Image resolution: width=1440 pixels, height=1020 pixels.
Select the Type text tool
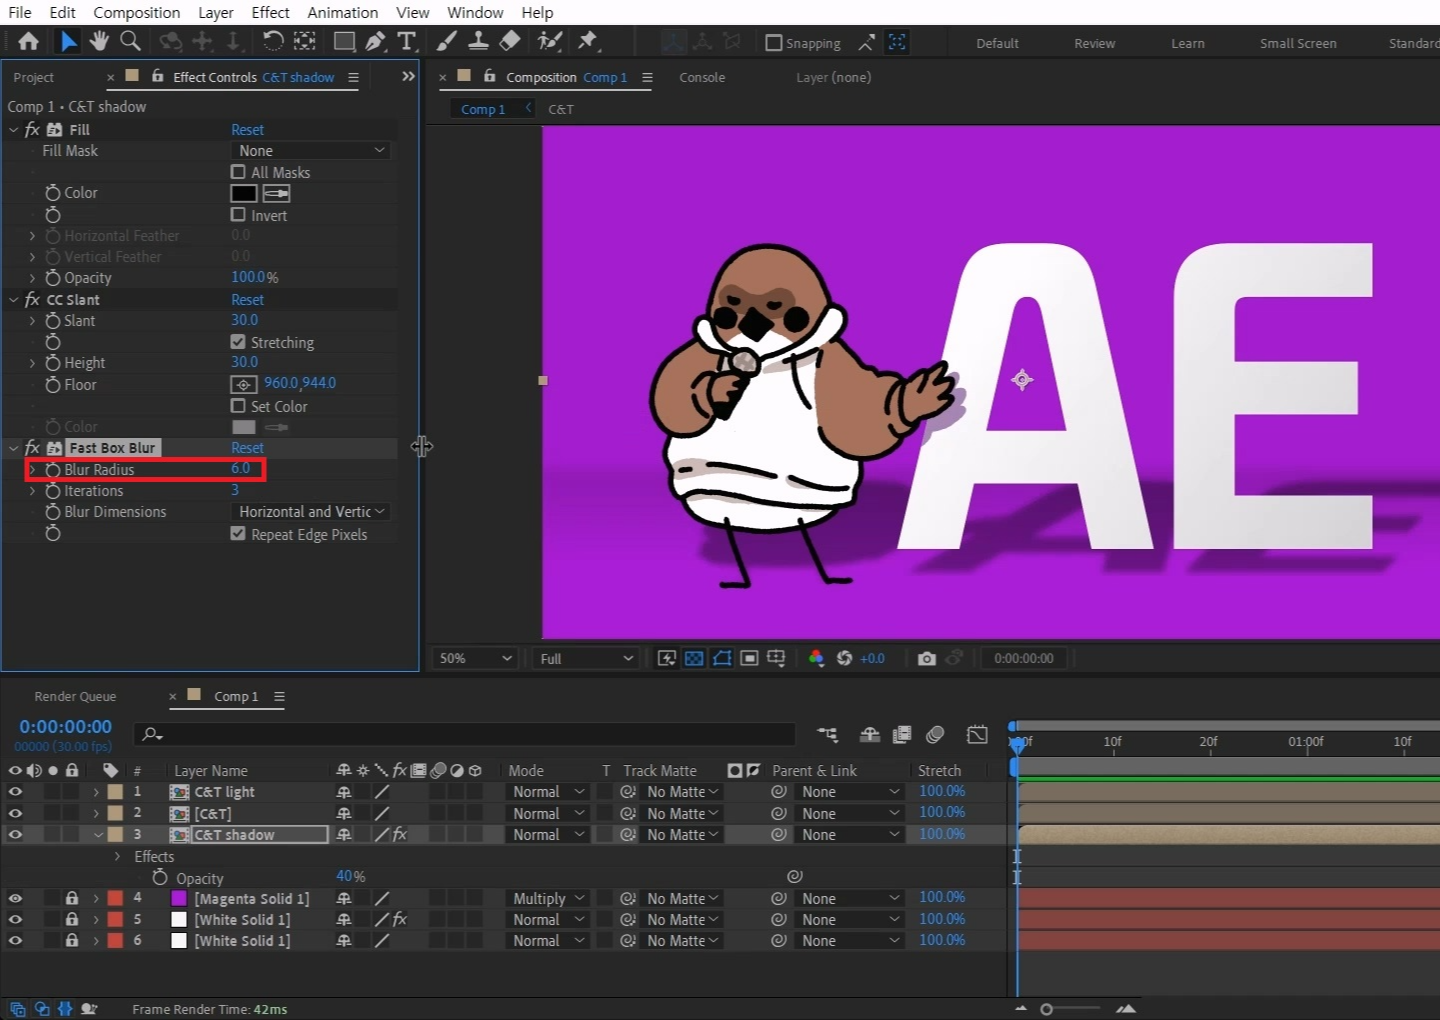click(x=406, y=41)
